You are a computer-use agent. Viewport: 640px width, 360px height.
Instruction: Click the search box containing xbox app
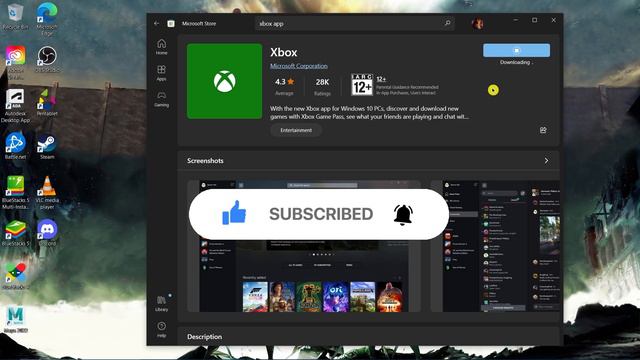[355, 24]
